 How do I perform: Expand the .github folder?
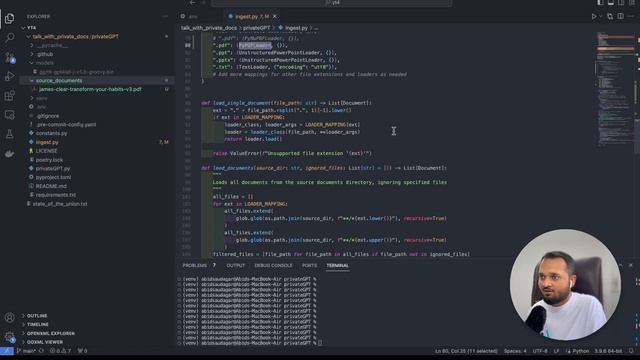tap(44, 54)
